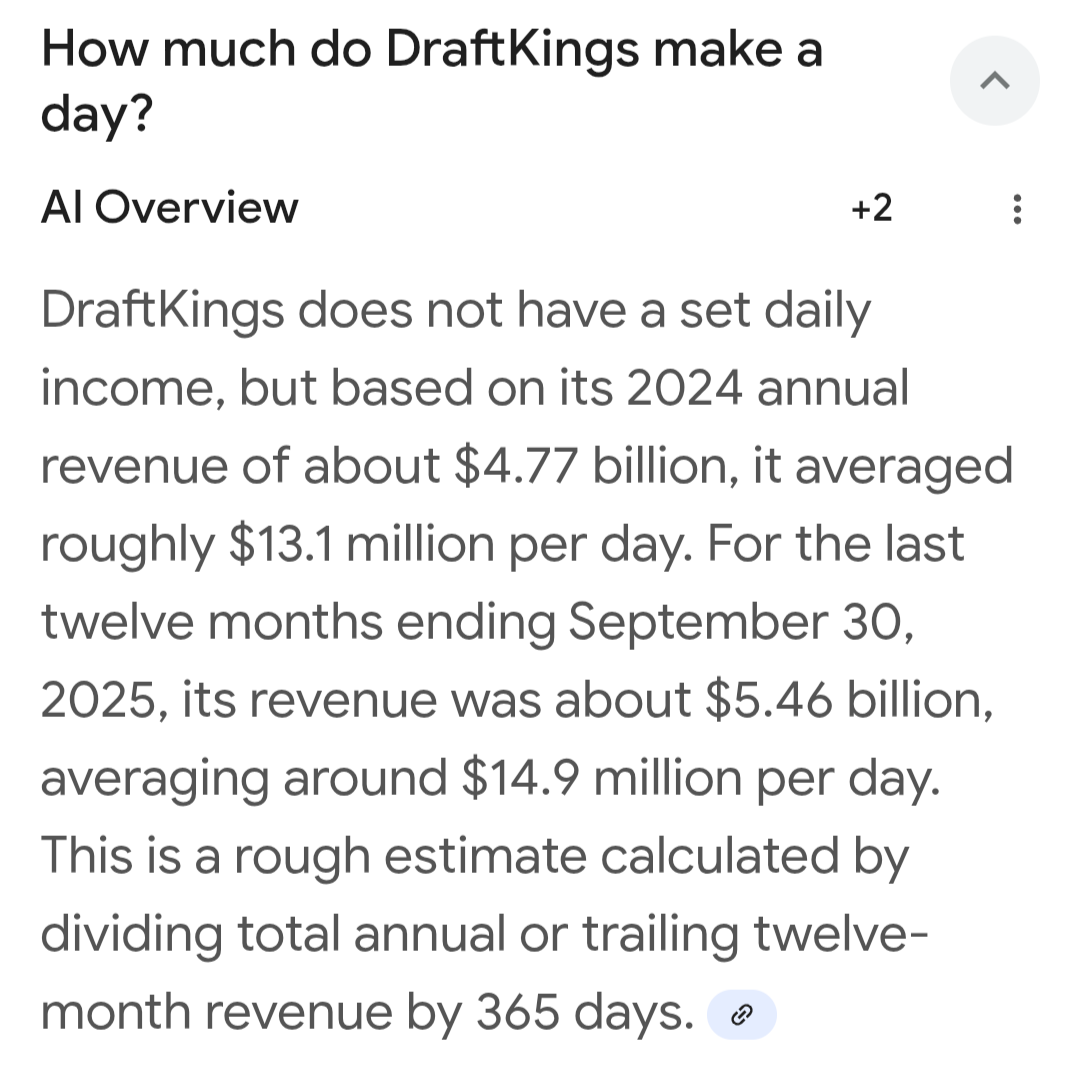Tap 'DraftKings does not have a set daily' line

(456, 311)
